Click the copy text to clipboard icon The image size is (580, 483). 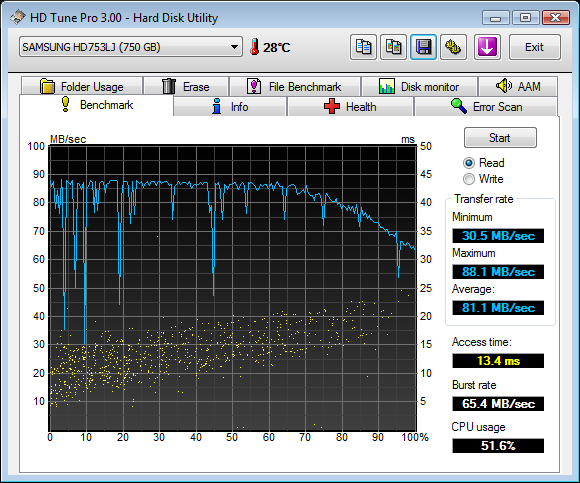point(363,47)
